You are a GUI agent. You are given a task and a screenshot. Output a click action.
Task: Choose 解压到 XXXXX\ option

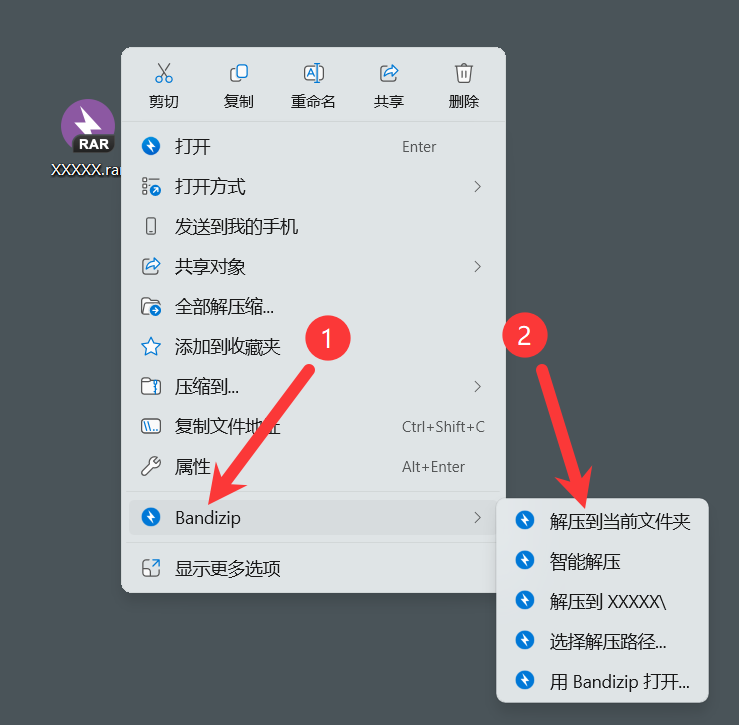[x=602, y=601]
